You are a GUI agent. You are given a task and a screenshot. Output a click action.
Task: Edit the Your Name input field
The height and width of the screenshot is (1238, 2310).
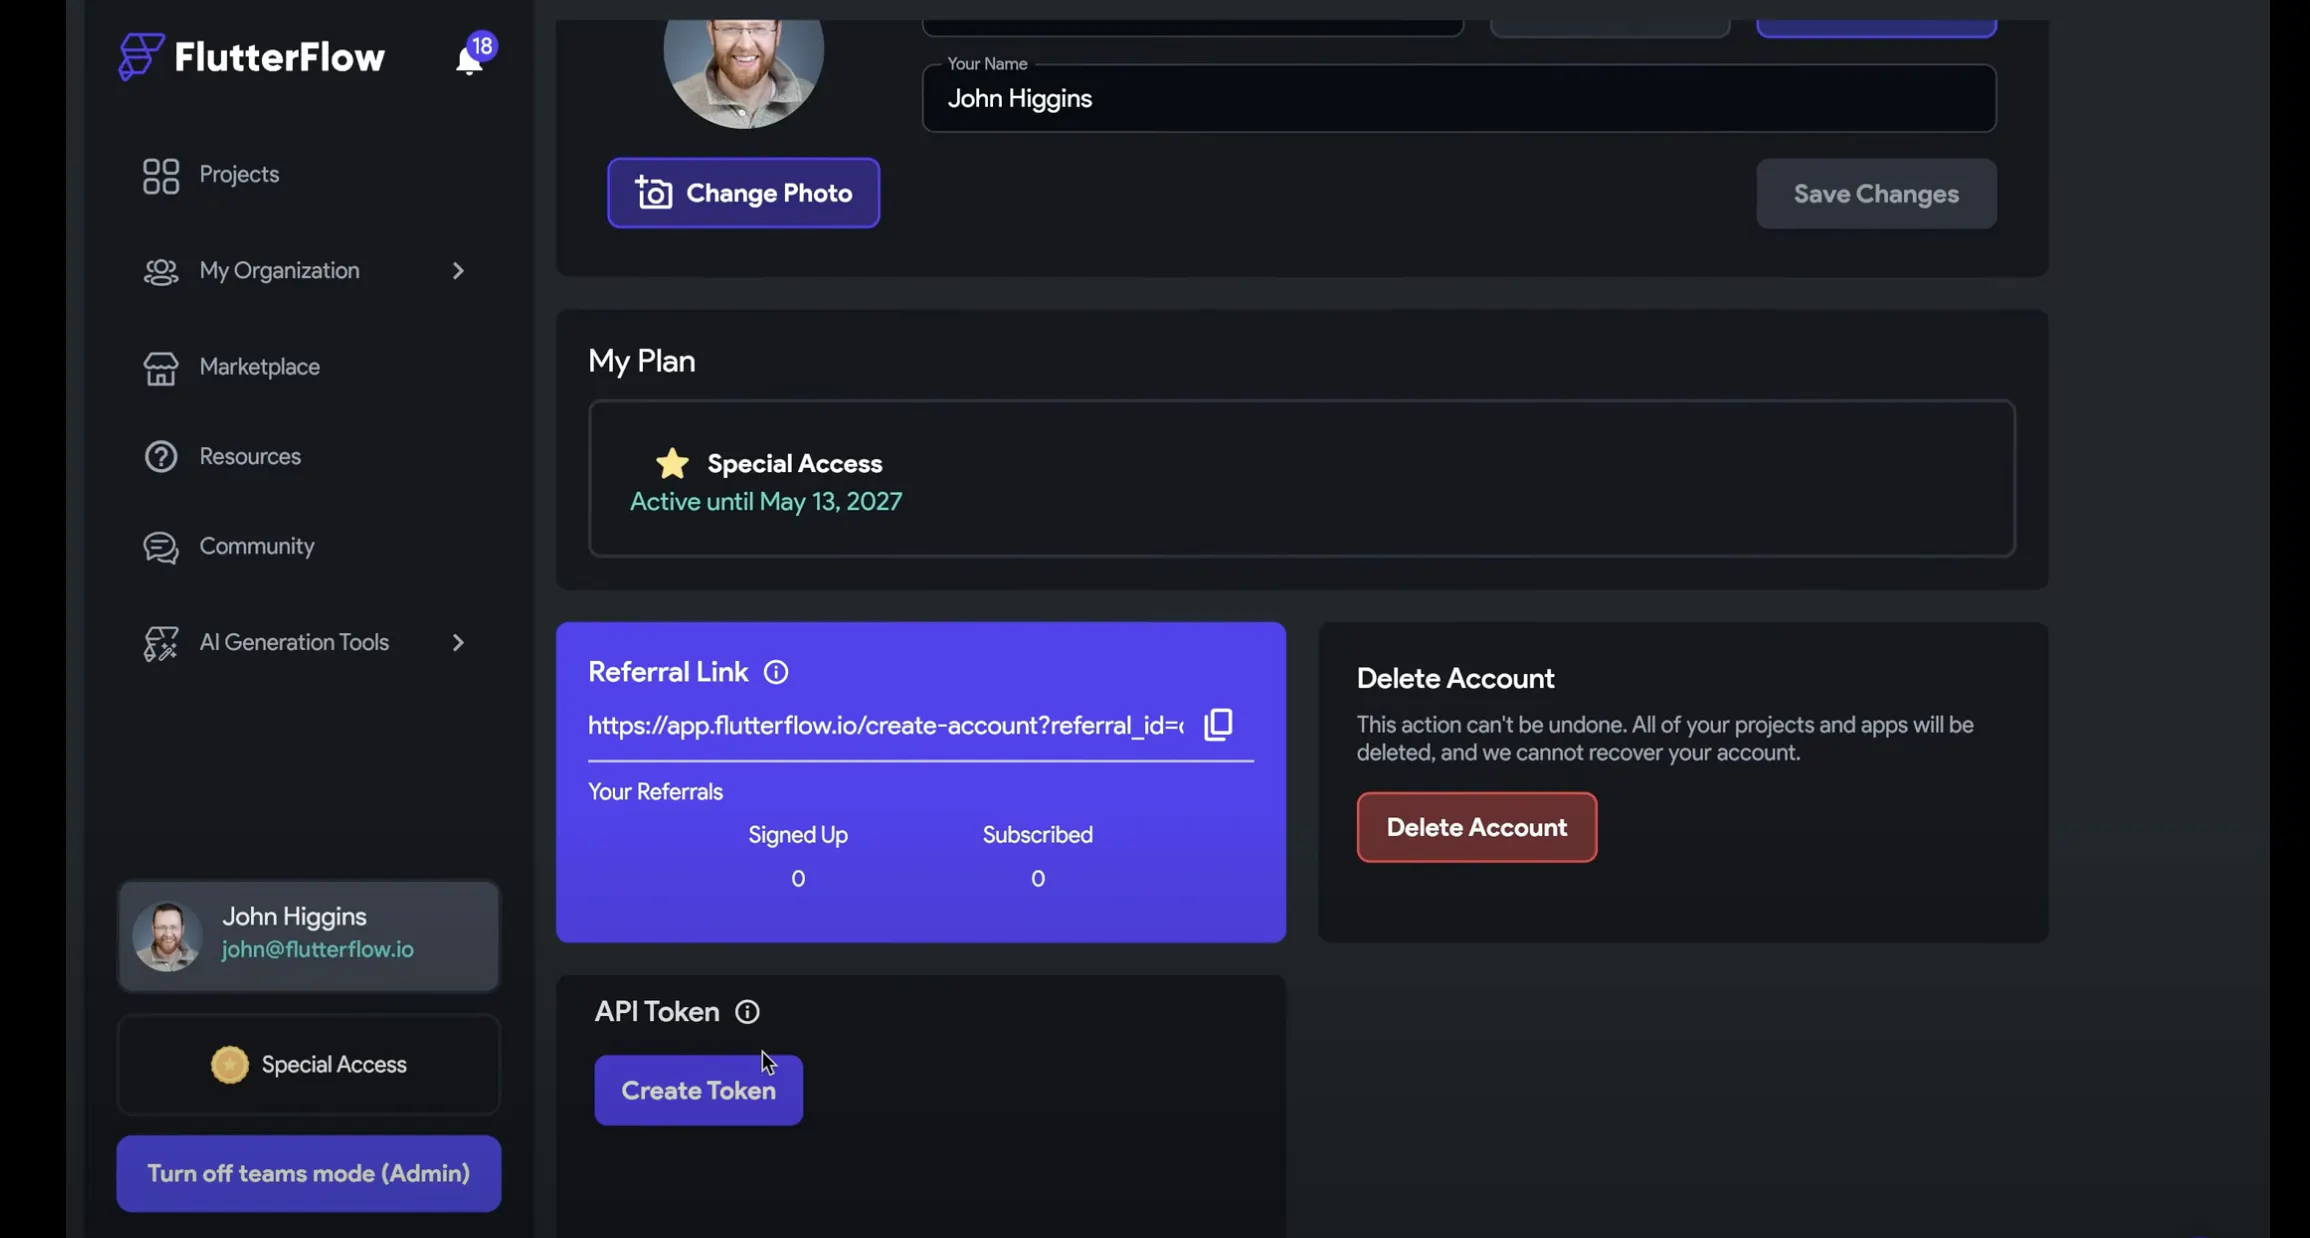tap(1459, 98)
